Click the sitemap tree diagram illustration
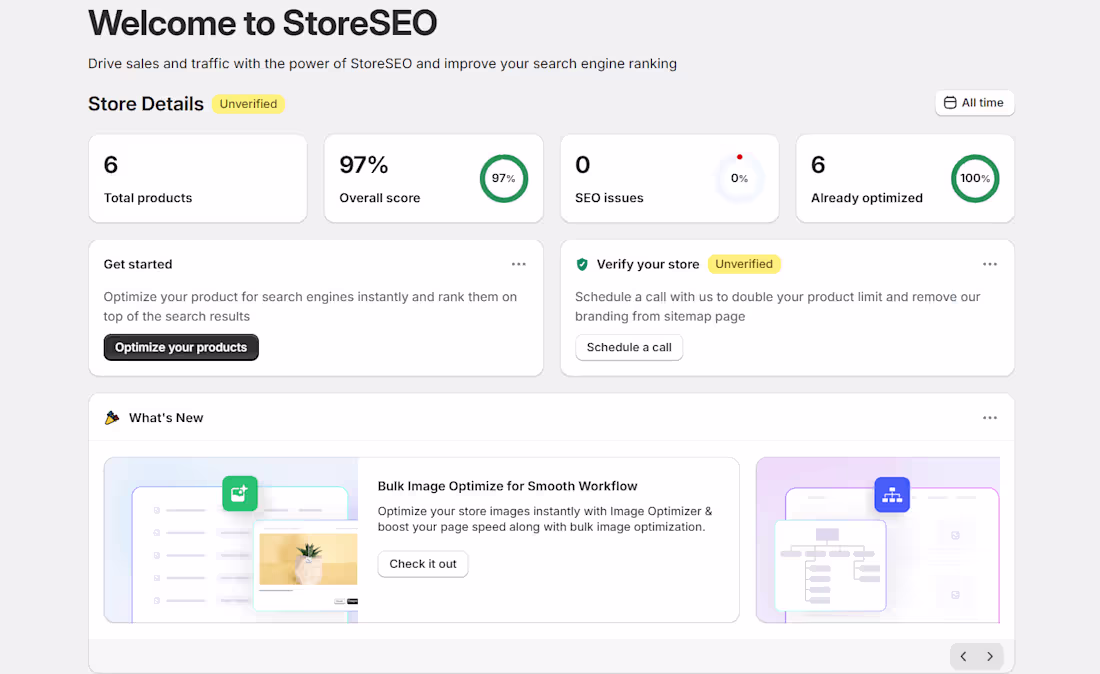Viewport: 1100px width, 674px height. point(831,565)
